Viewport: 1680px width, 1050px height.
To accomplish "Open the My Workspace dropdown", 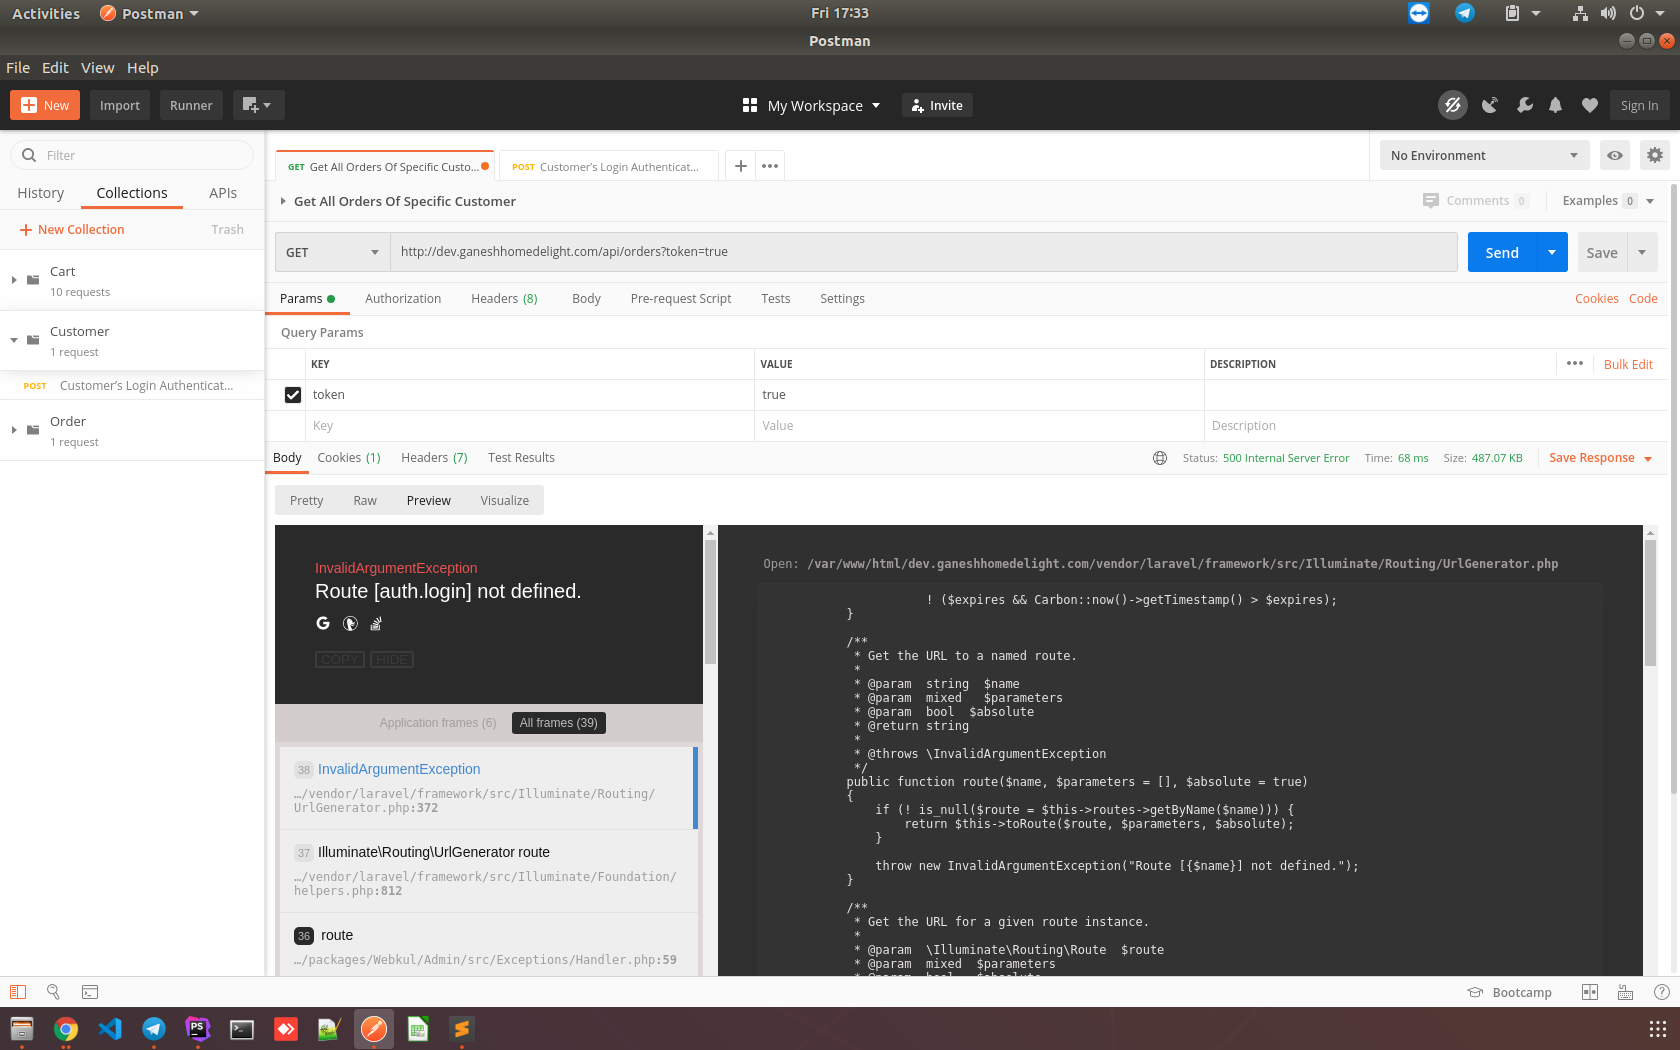I will point(811,105).
